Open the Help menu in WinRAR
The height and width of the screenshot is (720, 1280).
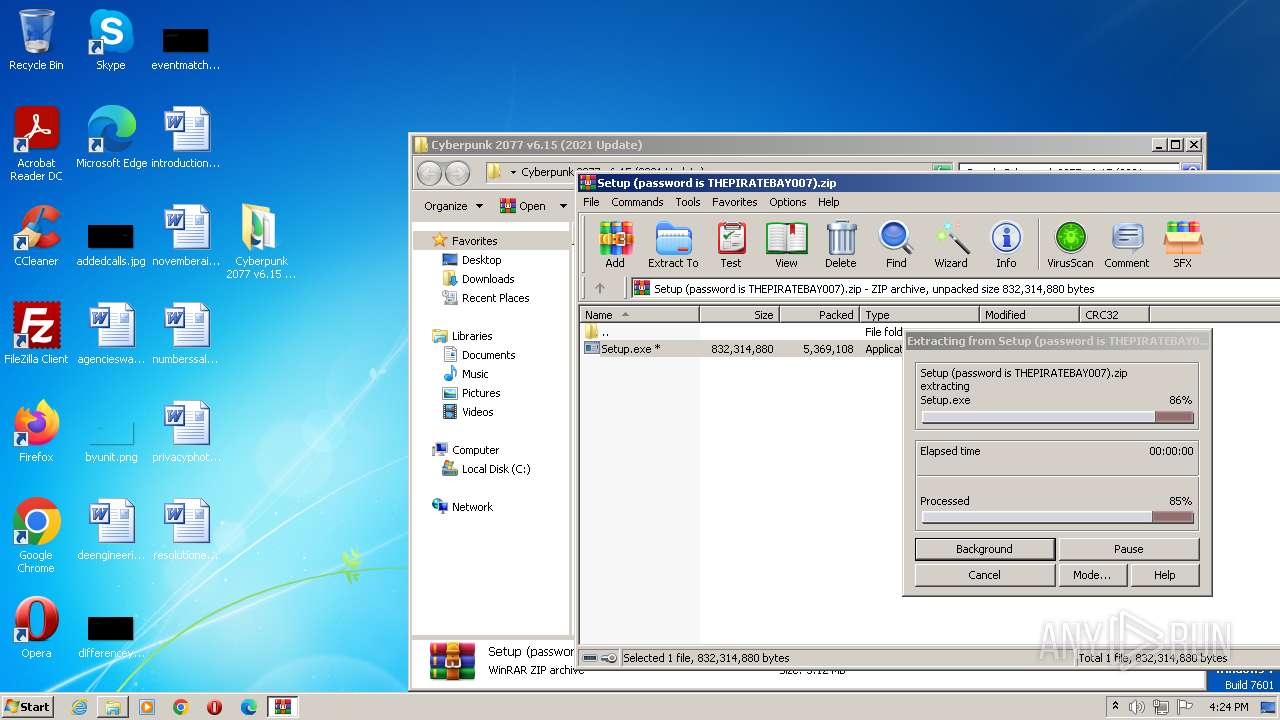point(829,202)
